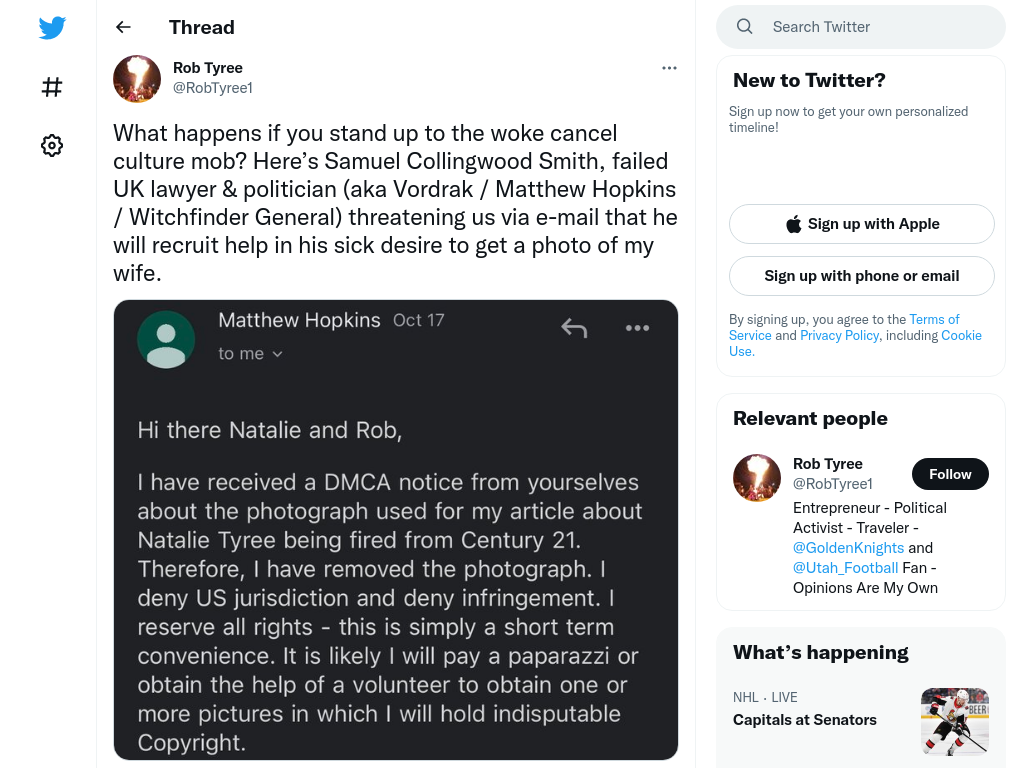Open the embedded email screenshot image
This screenshot has width=1024, height=768.
pyautogui.click(x=396, y=530)
